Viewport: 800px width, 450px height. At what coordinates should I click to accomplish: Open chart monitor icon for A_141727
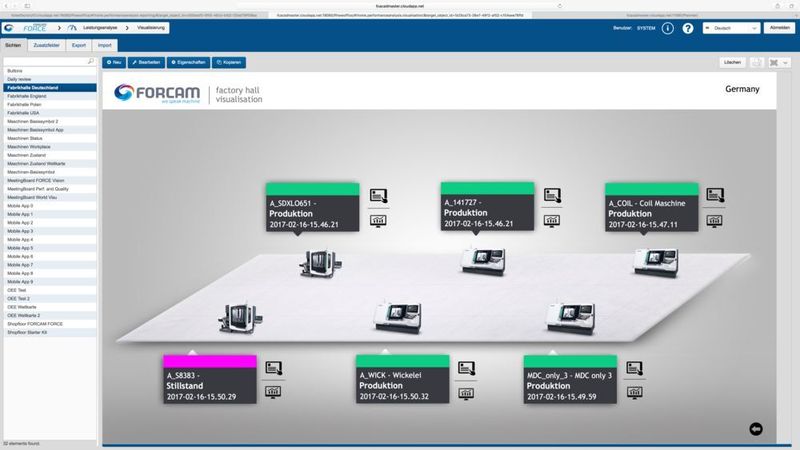[552, 220]
